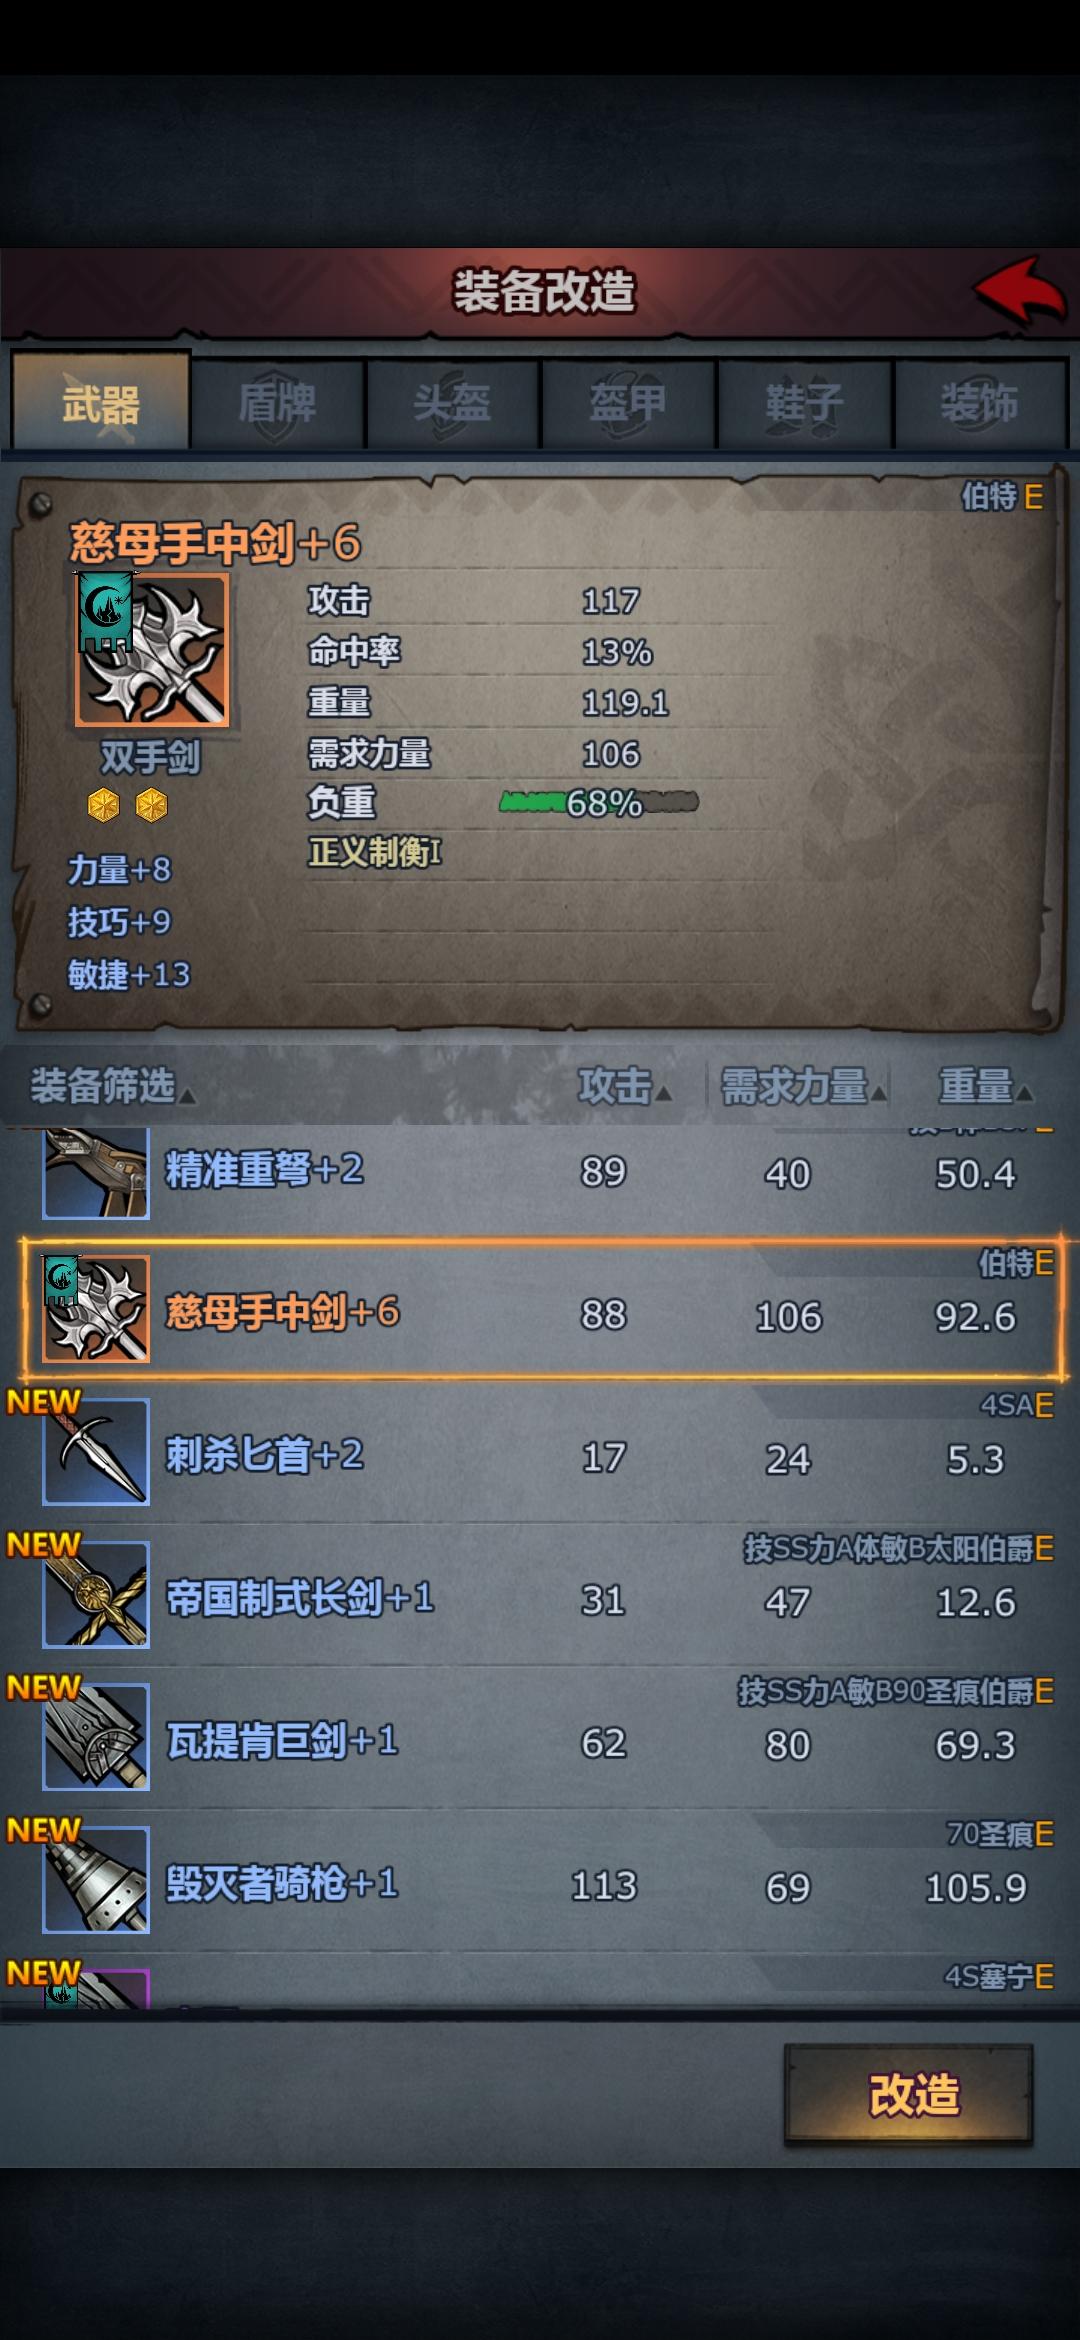This screenshot has width=1080, height=2340.
Task: Click the 改造 button
Action: 909,2095
